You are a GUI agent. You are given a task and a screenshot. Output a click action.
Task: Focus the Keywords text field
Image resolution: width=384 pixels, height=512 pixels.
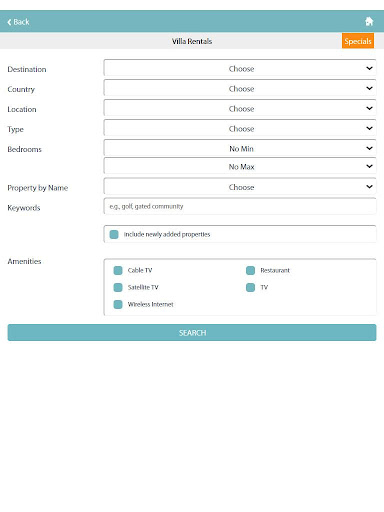[240, 206]
